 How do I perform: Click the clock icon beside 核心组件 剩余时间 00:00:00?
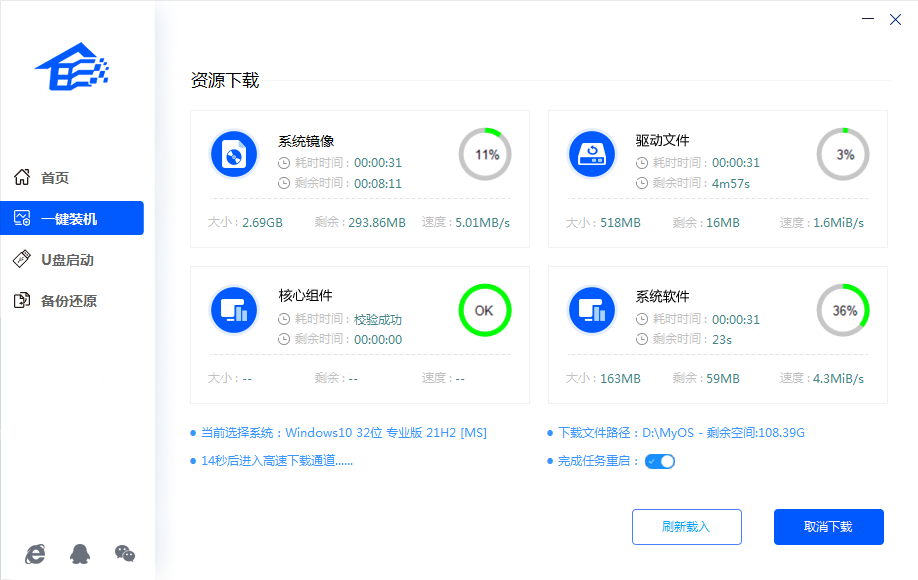click(284, 339)
